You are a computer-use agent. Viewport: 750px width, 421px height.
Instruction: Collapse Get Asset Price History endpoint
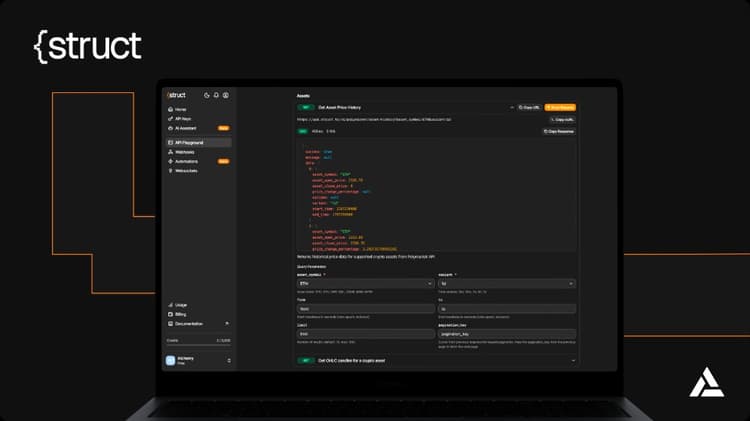point(512,108)
